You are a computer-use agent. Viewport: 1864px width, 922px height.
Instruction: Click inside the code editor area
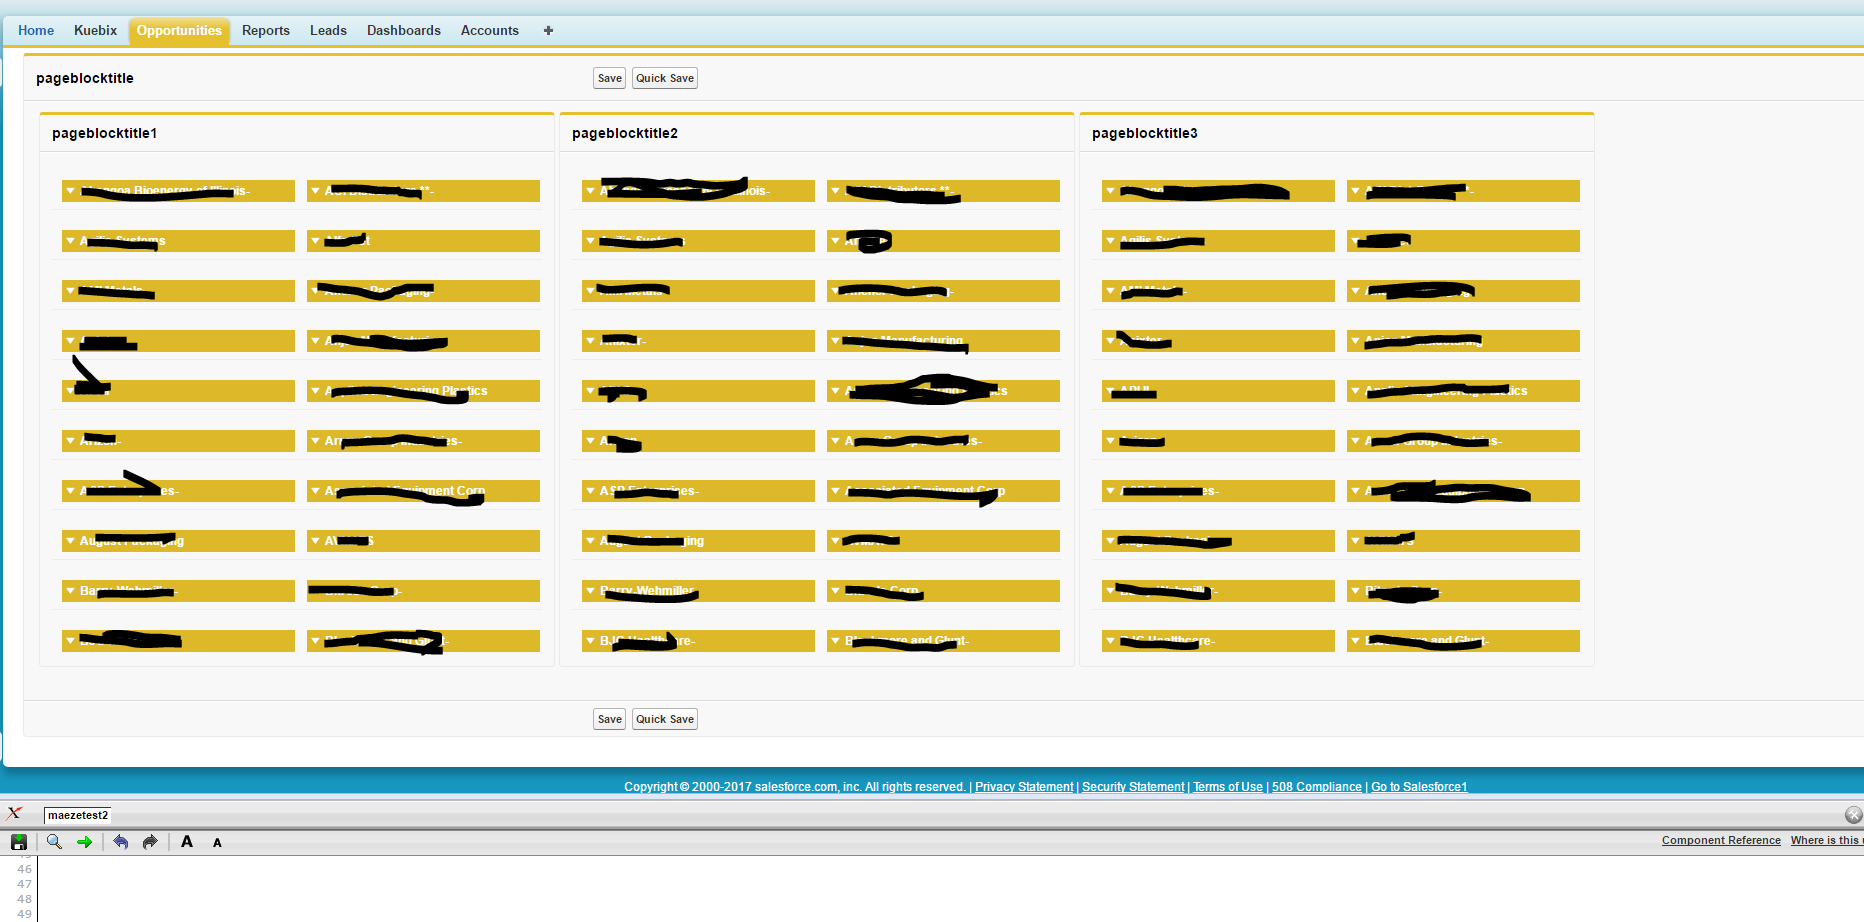(950, 888)
